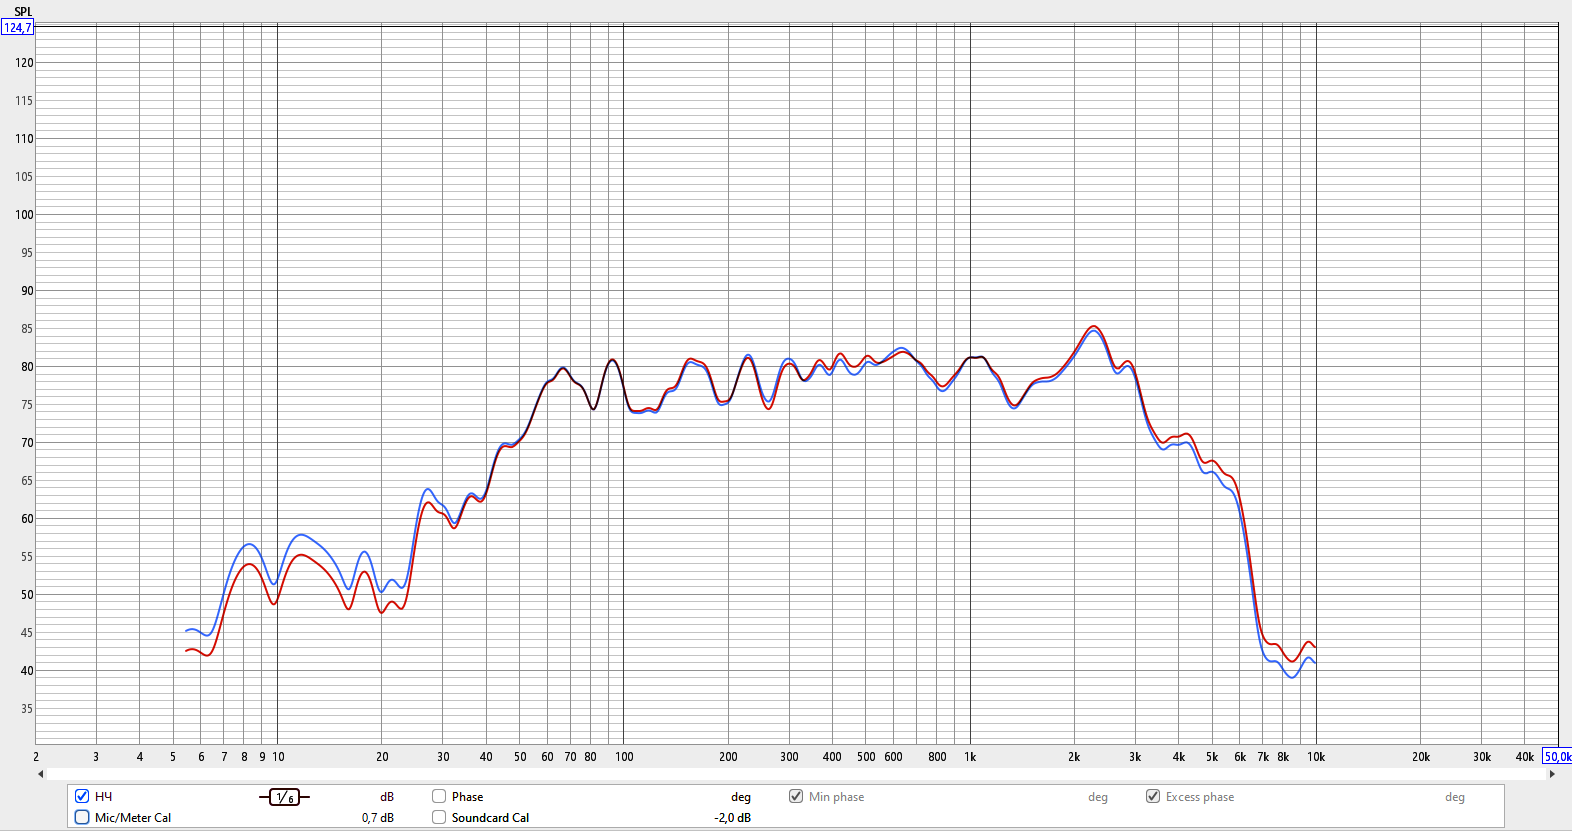Screen dimensions: 1572x831
Task: Click the 100 frequency axis label
Action: click(624, 757)
